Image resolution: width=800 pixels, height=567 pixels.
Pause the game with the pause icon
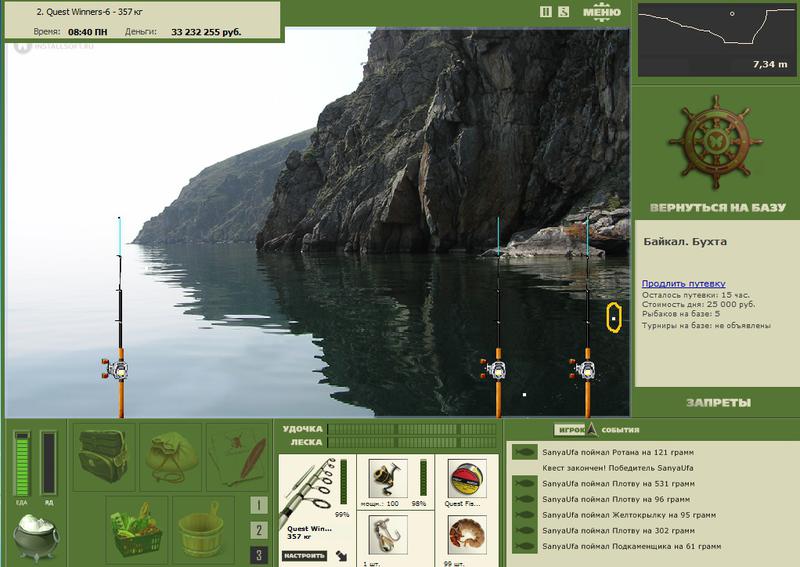[x=545, y=12]
